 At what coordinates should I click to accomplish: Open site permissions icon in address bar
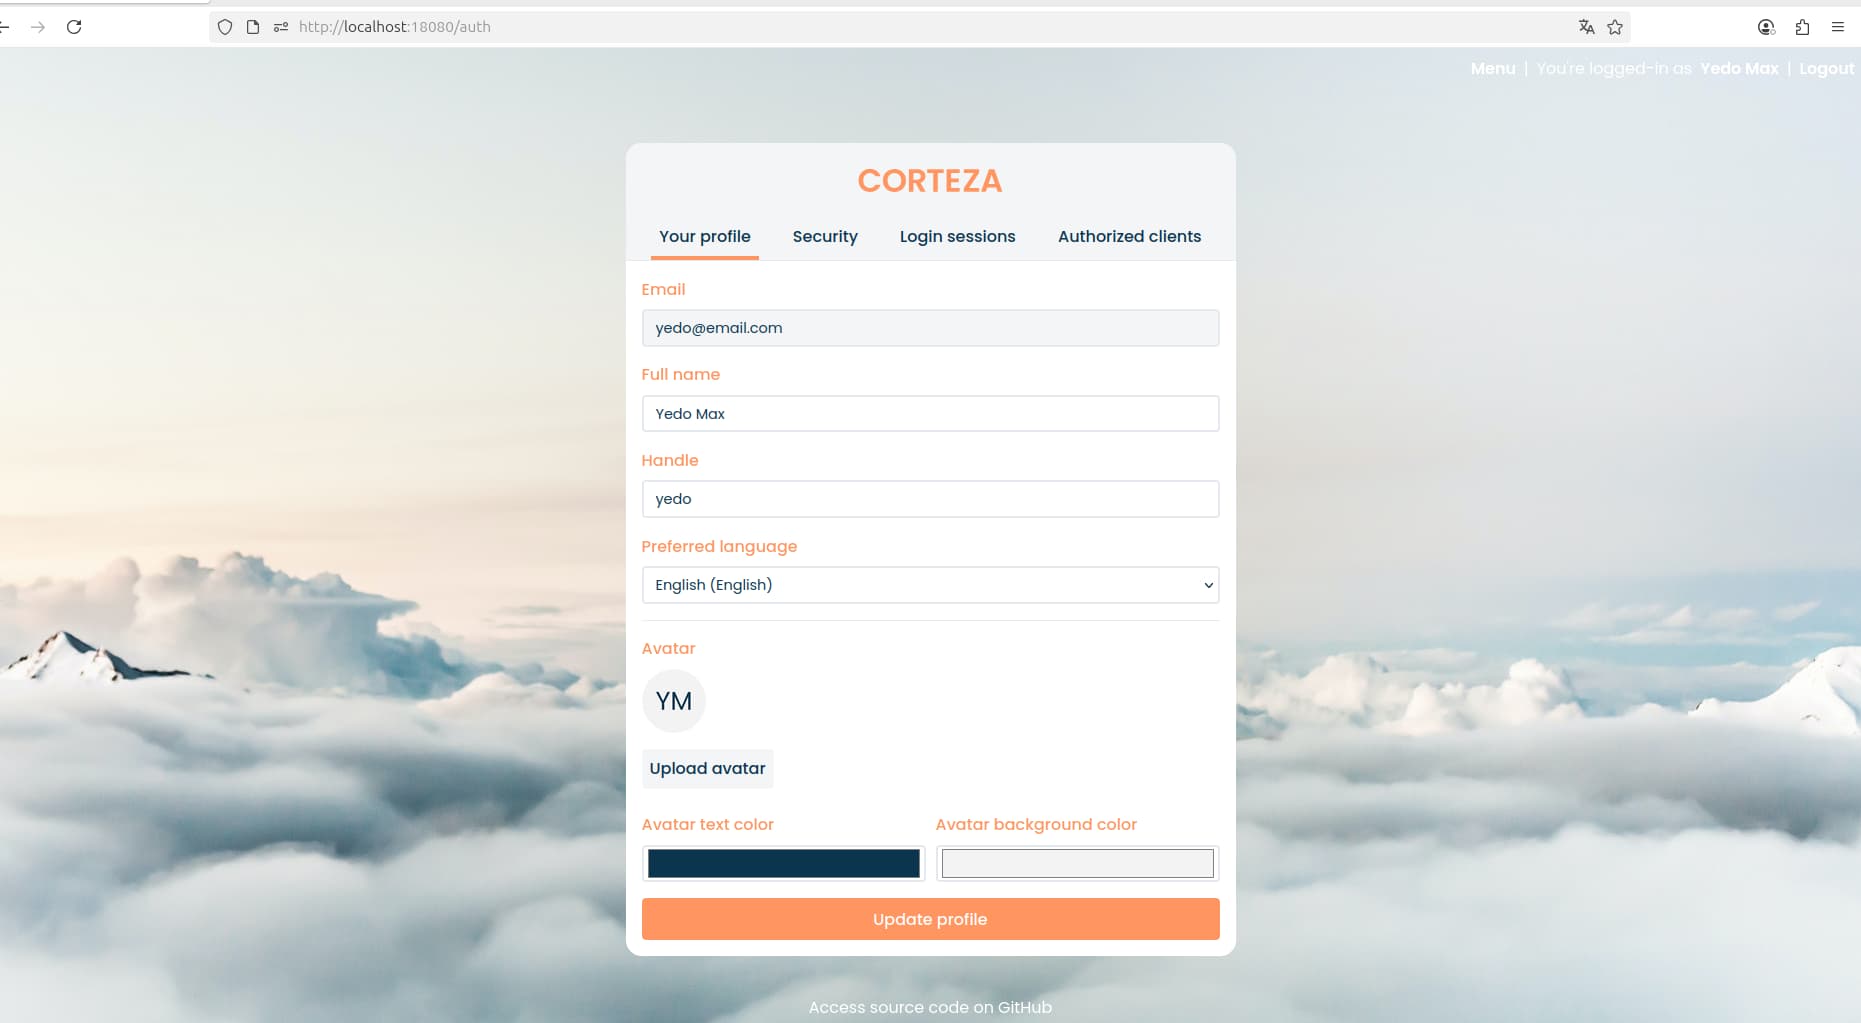pos(281,27)
